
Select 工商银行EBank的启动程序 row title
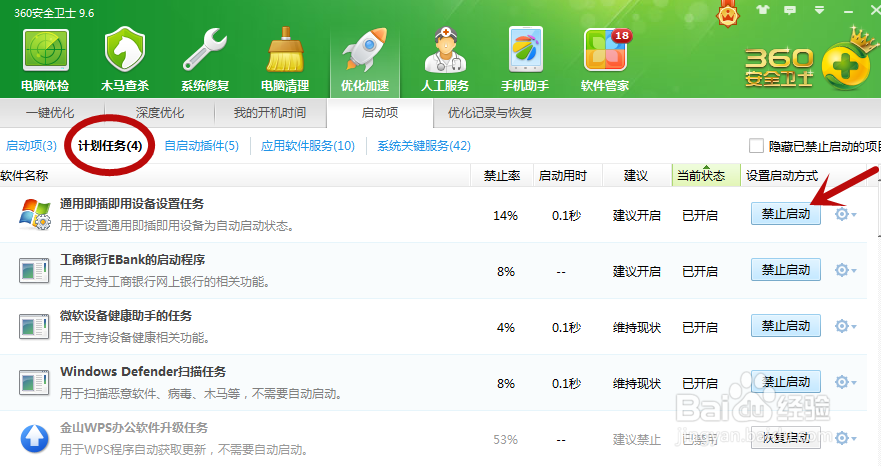(x=133, y=260)
